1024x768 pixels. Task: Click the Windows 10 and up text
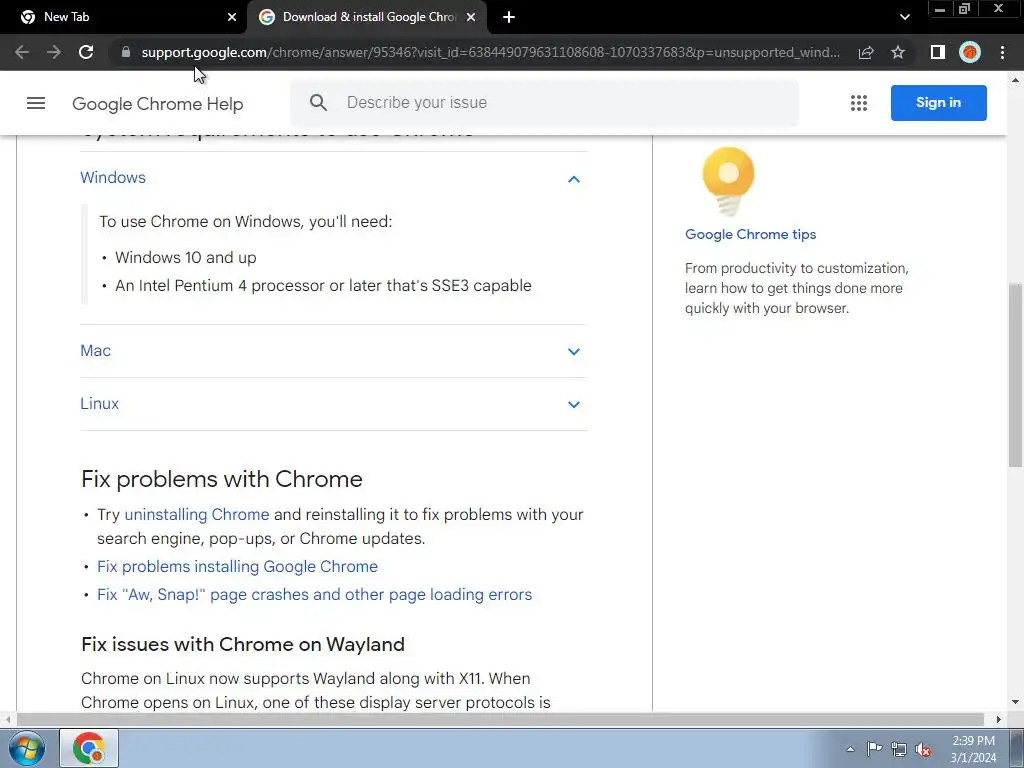185,257
